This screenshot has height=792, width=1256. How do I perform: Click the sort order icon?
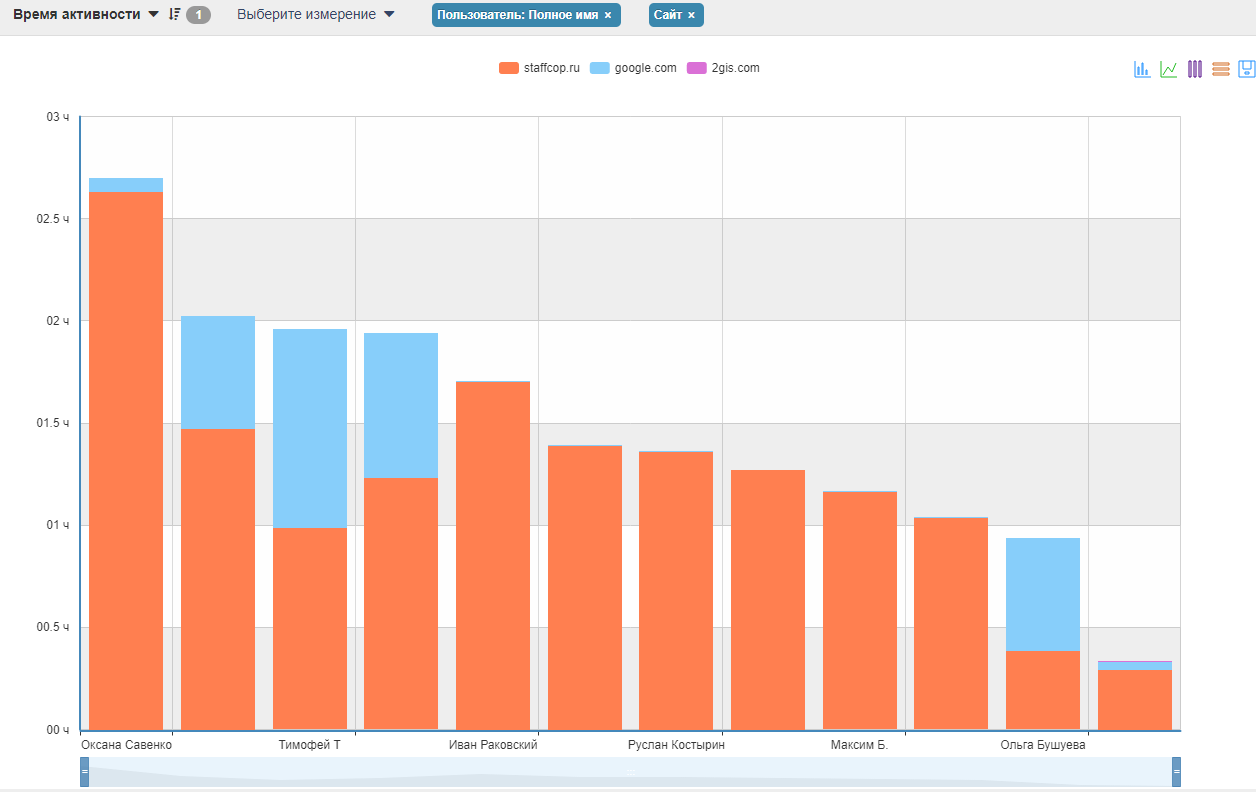coord(174,15)
